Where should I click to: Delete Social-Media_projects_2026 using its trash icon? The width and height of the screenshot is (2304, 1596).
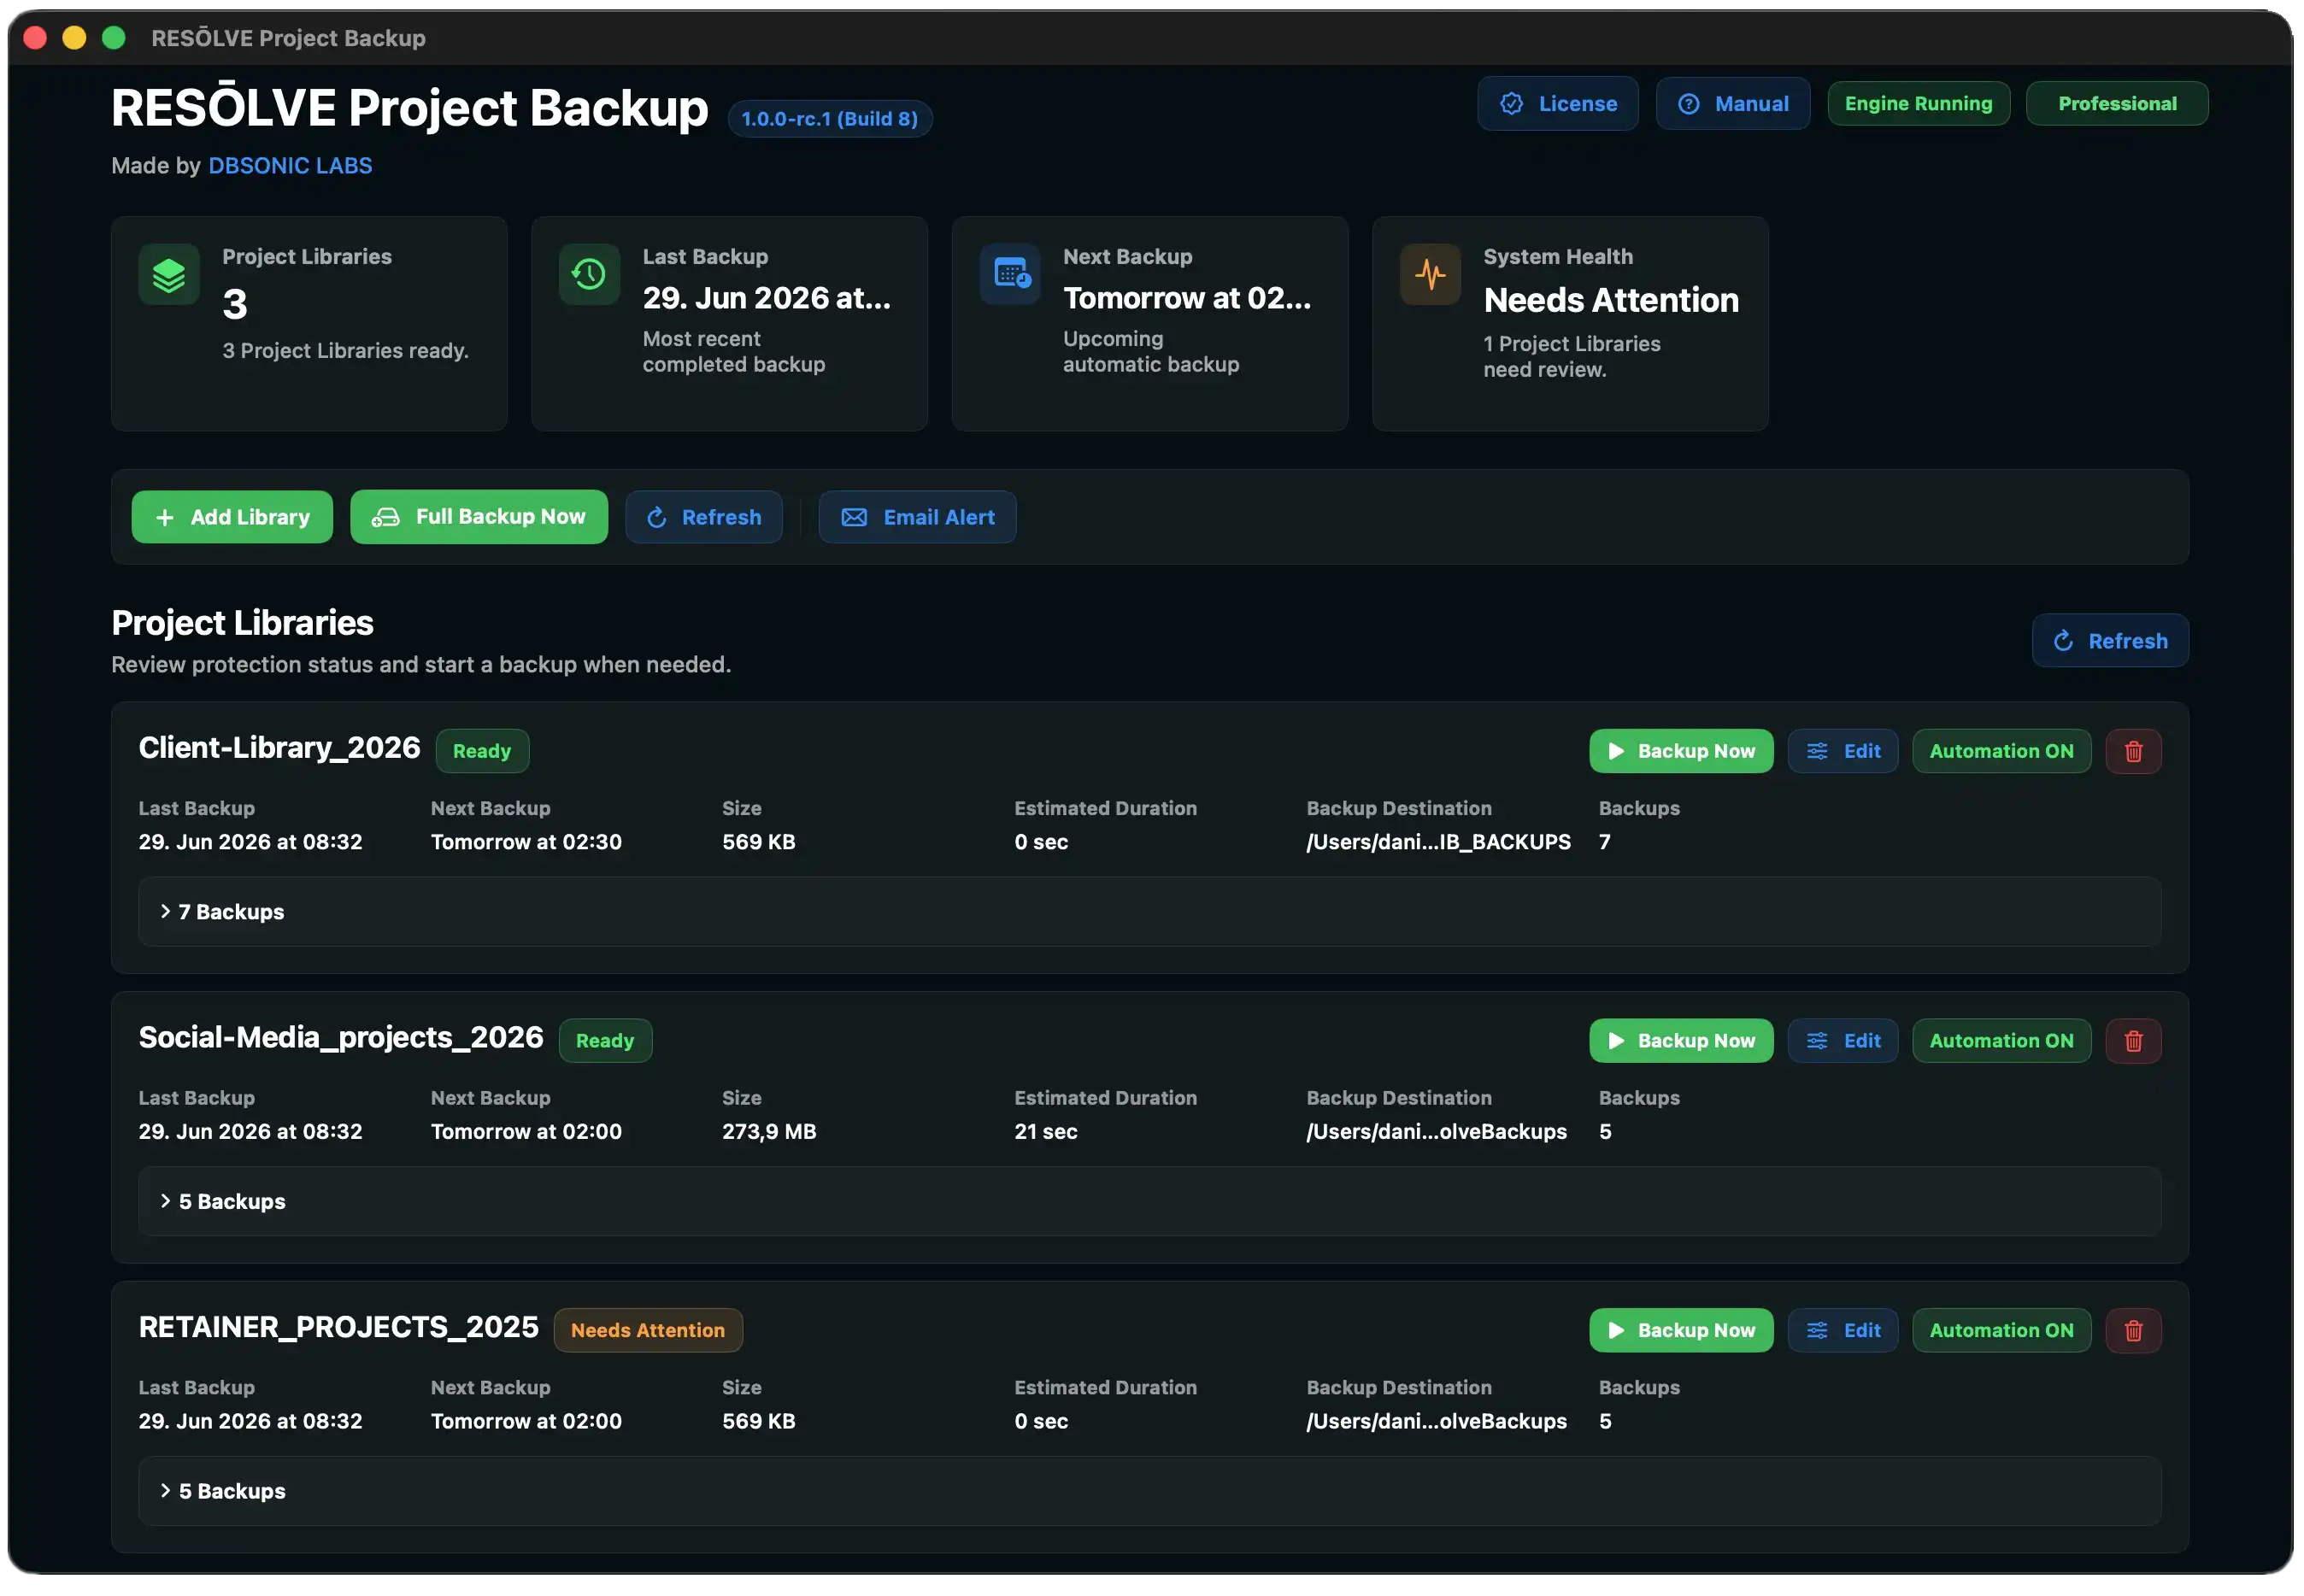(x=2133, y=1041)
